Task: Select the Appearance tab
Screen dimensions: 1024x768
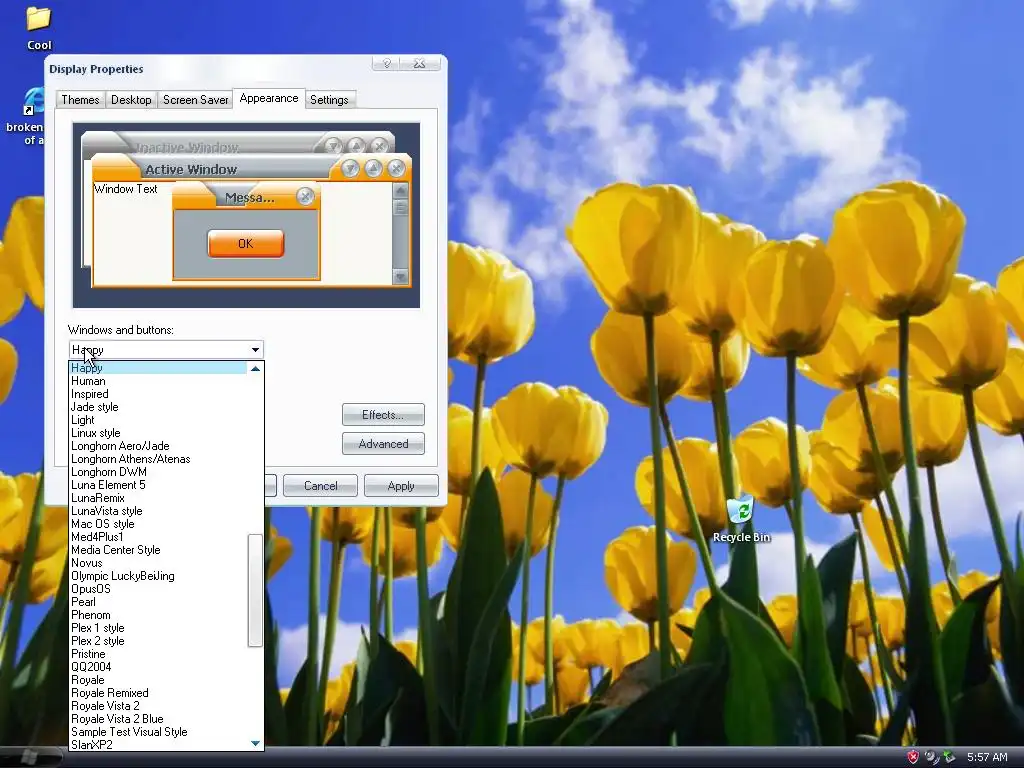Action: (x=268, y=98)
